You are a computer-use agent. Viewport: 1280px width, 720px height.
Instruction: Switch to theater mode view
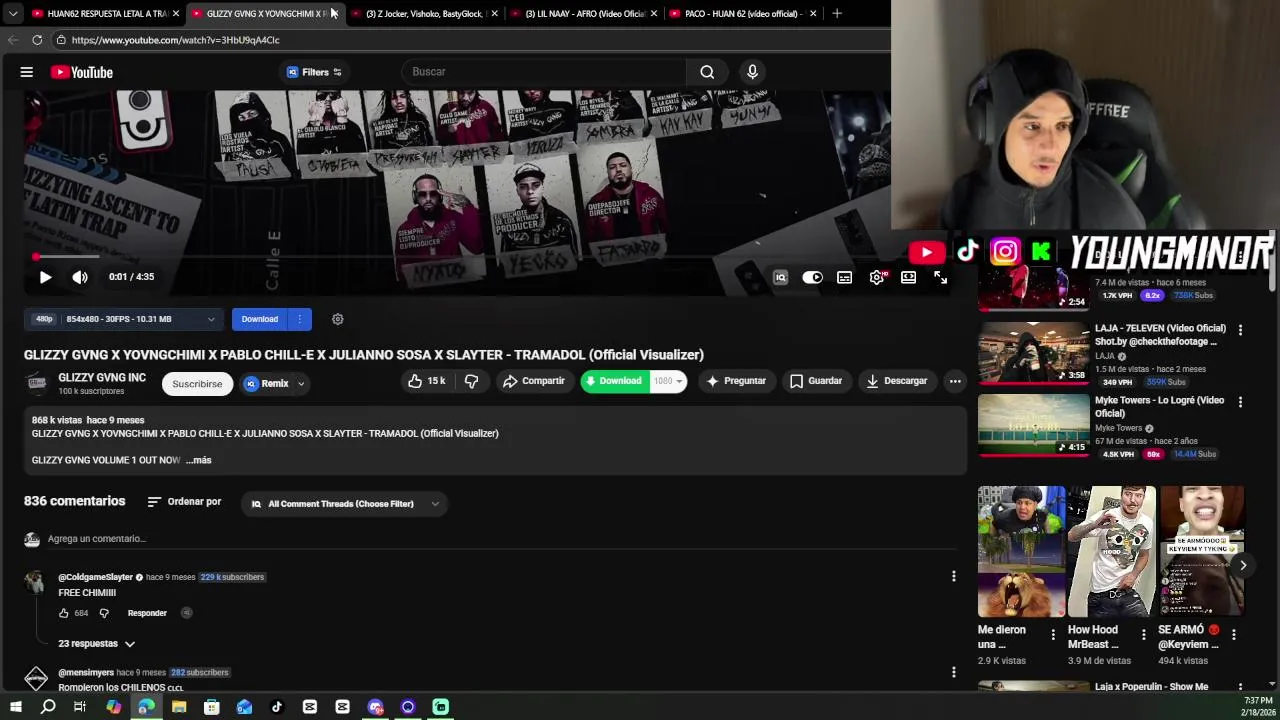pyautogui.click(x=908, y=277)
